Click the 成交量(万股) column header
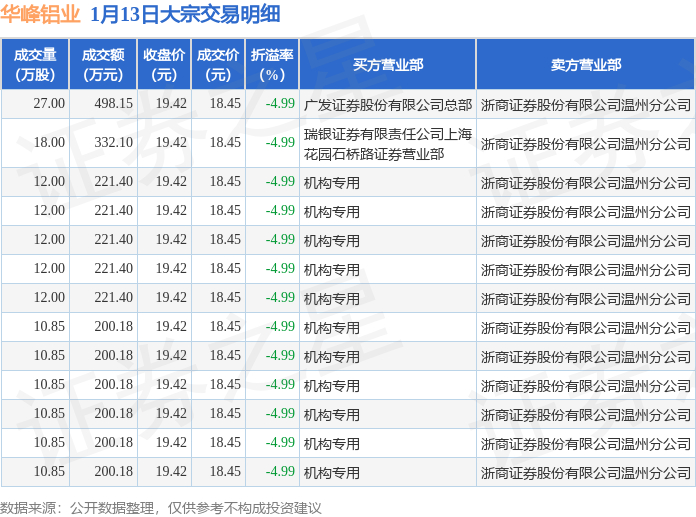Image resolution: width=696 pixels, height=517 pixels. pyautogui.click(x=35, y=64)
